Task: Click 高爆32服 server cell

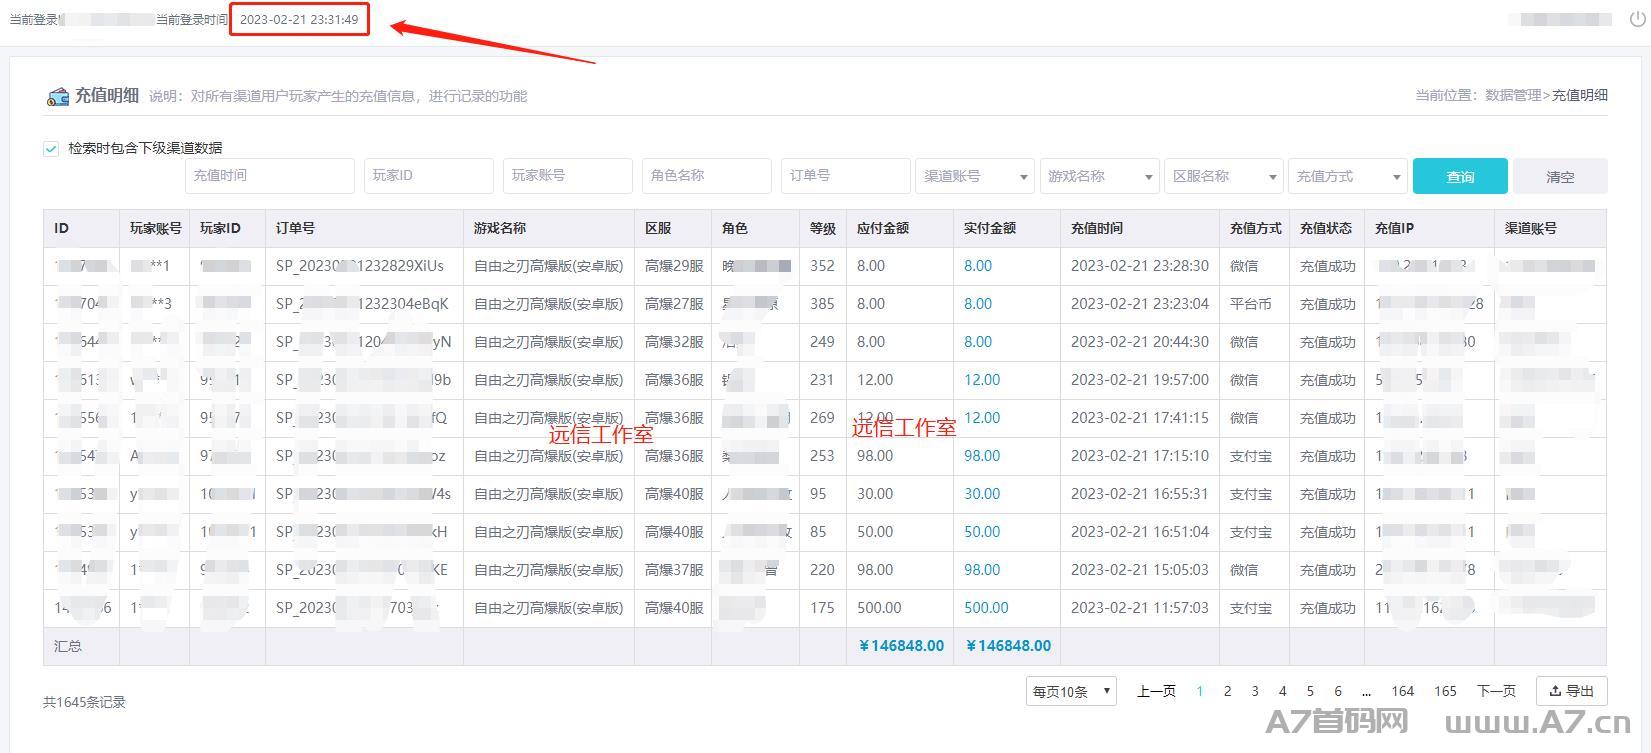Action: (x=674, y=342)
